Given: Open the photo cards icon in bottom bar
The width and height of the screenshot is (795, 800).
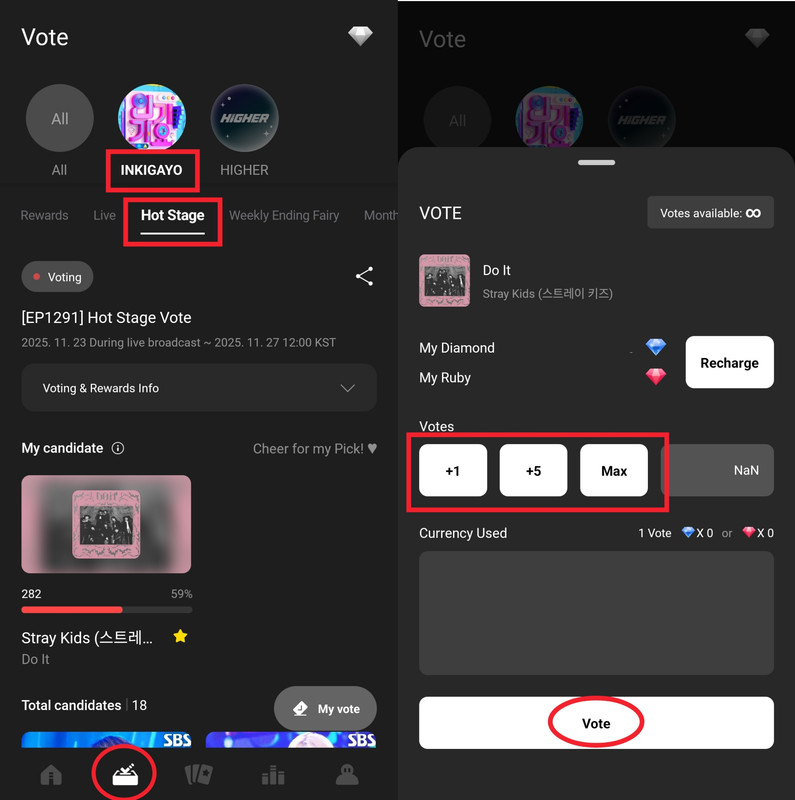Looking at the screenshot, I should (198, 774).
